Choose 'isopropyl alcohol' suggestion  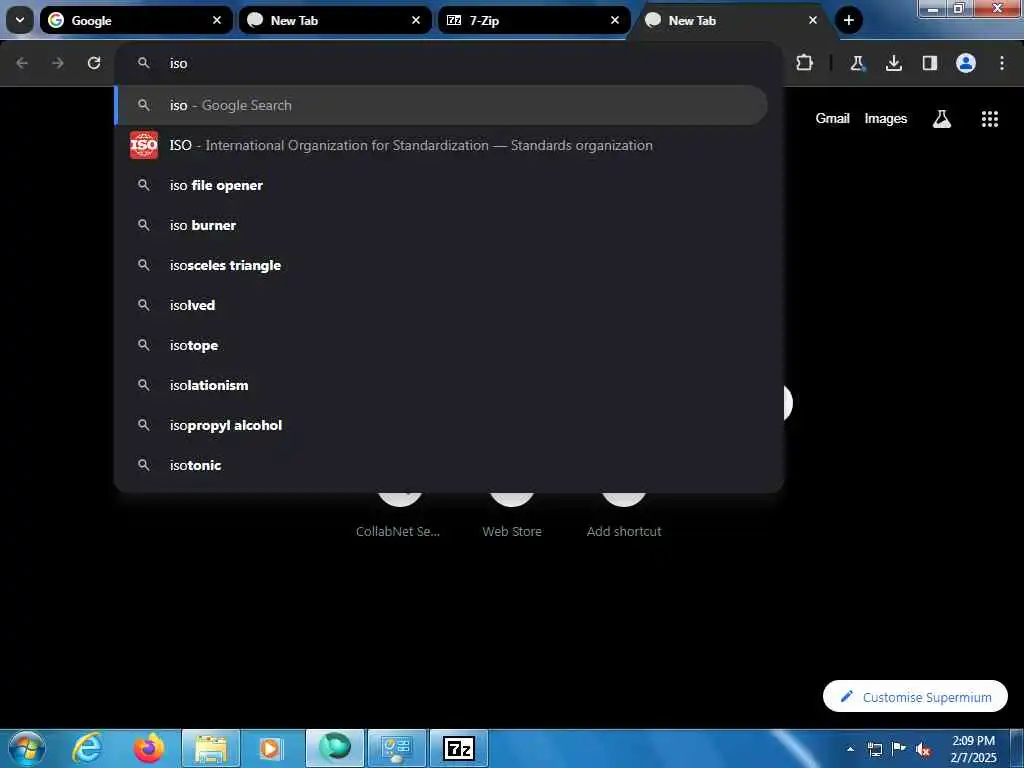(441, 425)
